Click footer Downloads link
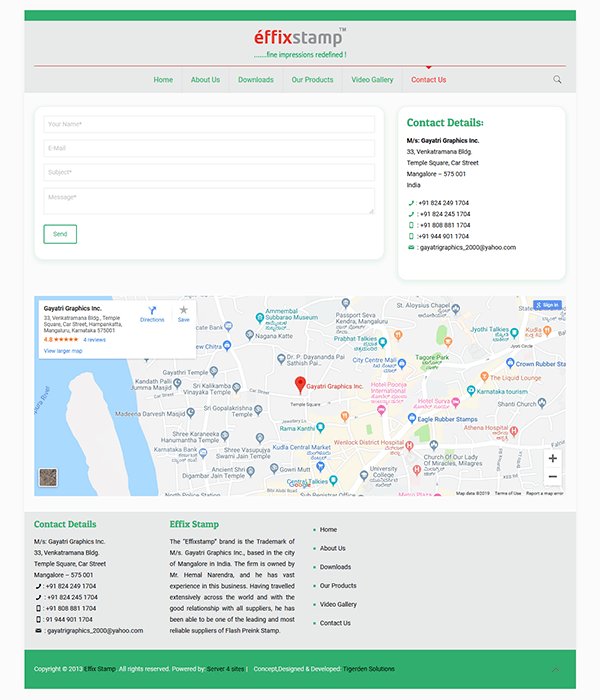 coord(335,567)
